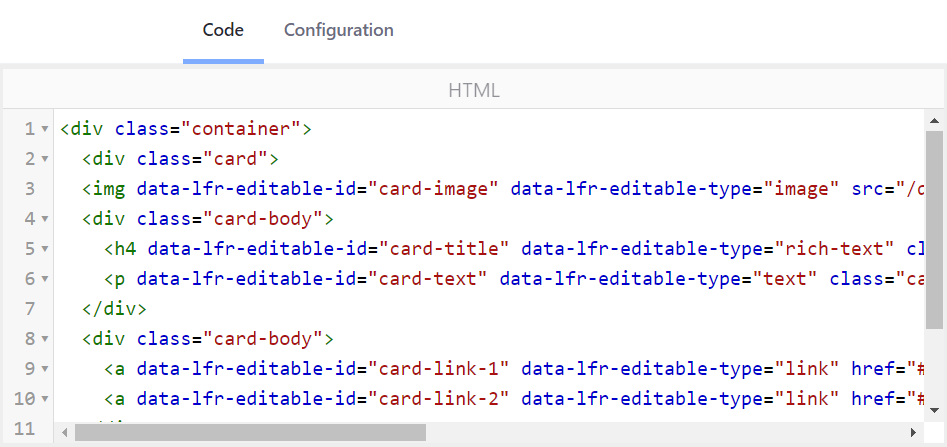Collapse the container div fold arrow
Viewport: 947px width, 447px height.
(x=44, y=129)
